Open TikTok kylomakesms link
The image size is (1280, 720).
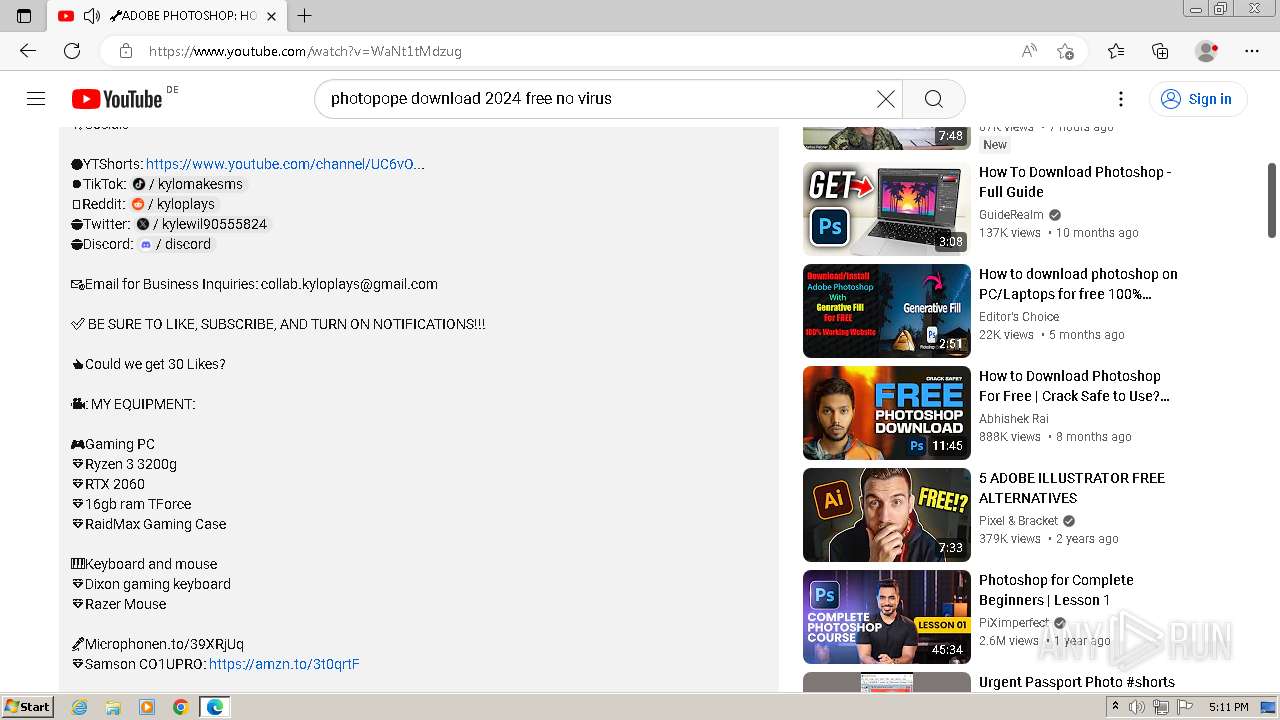(x=187, y=184)
